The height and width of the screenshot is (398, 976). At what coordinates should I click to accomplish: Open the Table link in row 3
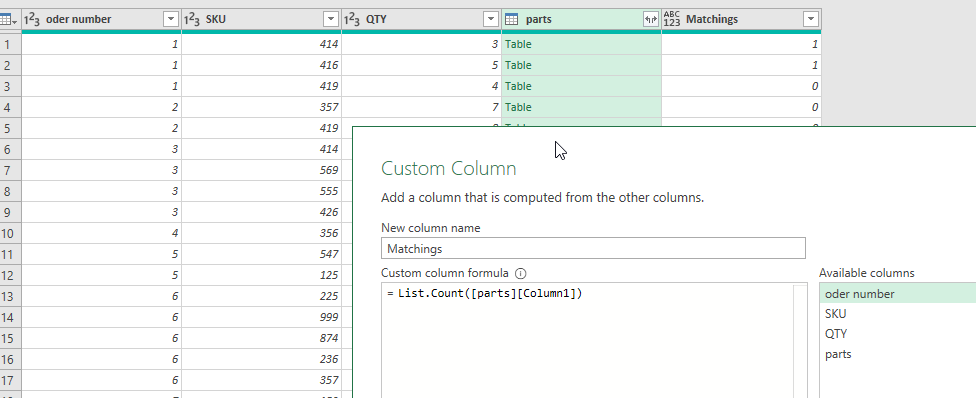pyautogui.click(x=518, y=86)
